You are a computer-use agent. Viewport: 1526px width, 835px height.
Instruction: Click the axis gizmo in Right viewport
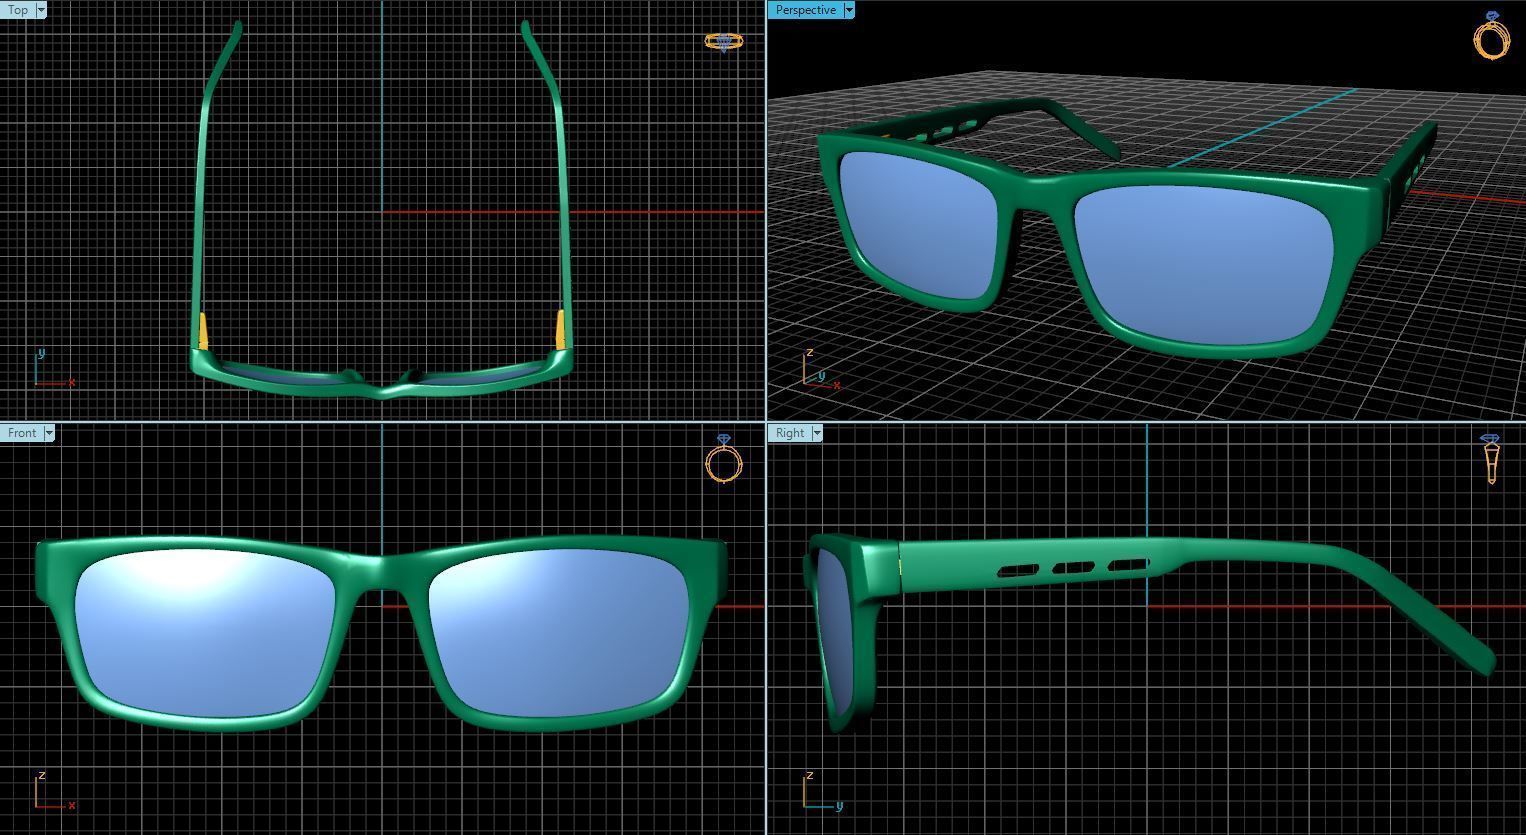click(x=823, y=791)
